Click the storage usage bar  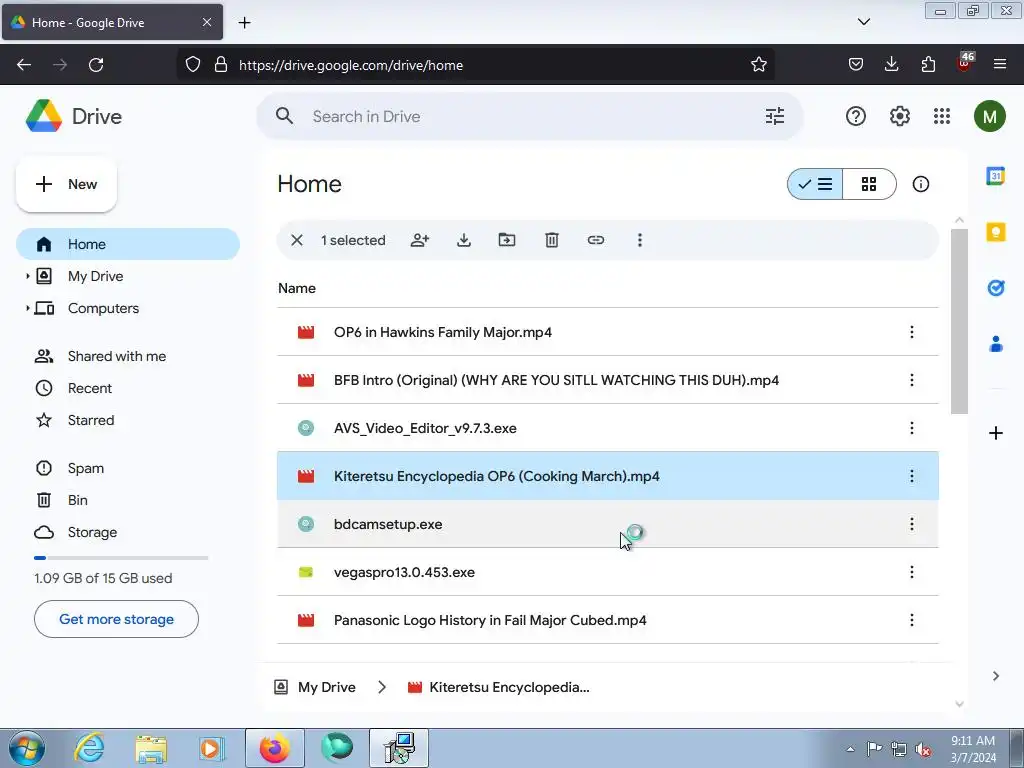(121, 558)
